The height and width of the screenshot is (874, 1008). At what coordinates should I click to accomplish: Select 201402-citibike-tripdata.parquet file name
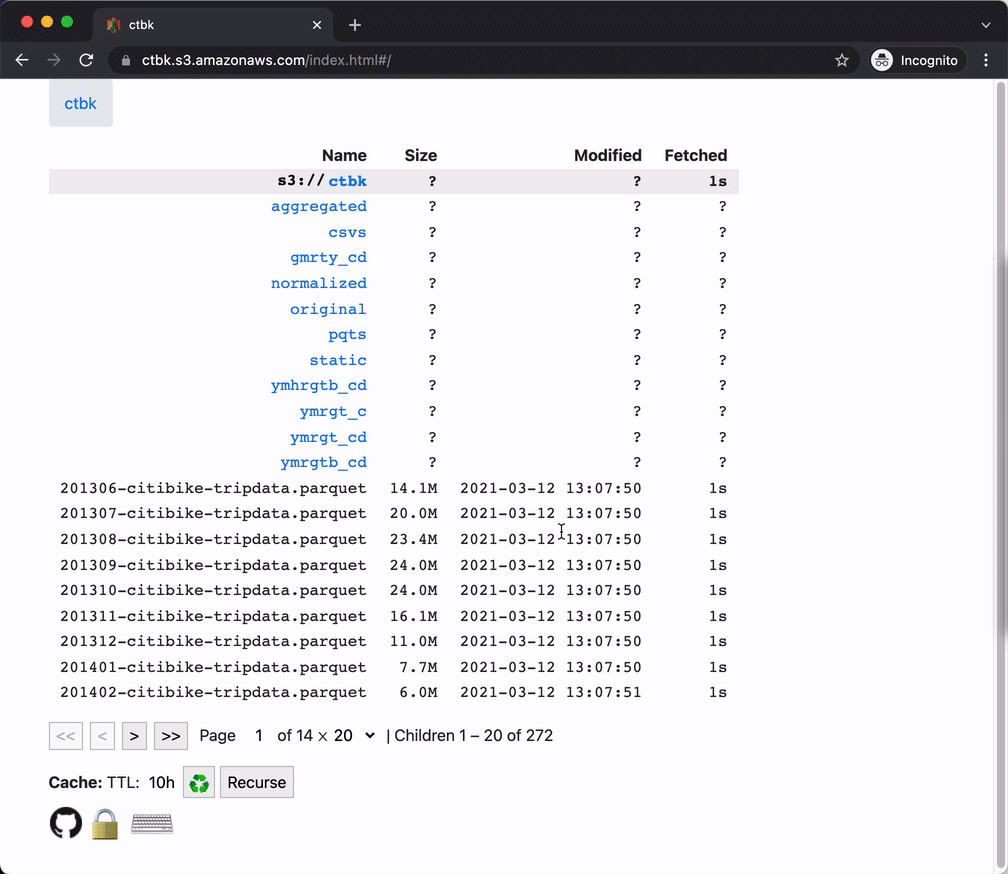213,692
